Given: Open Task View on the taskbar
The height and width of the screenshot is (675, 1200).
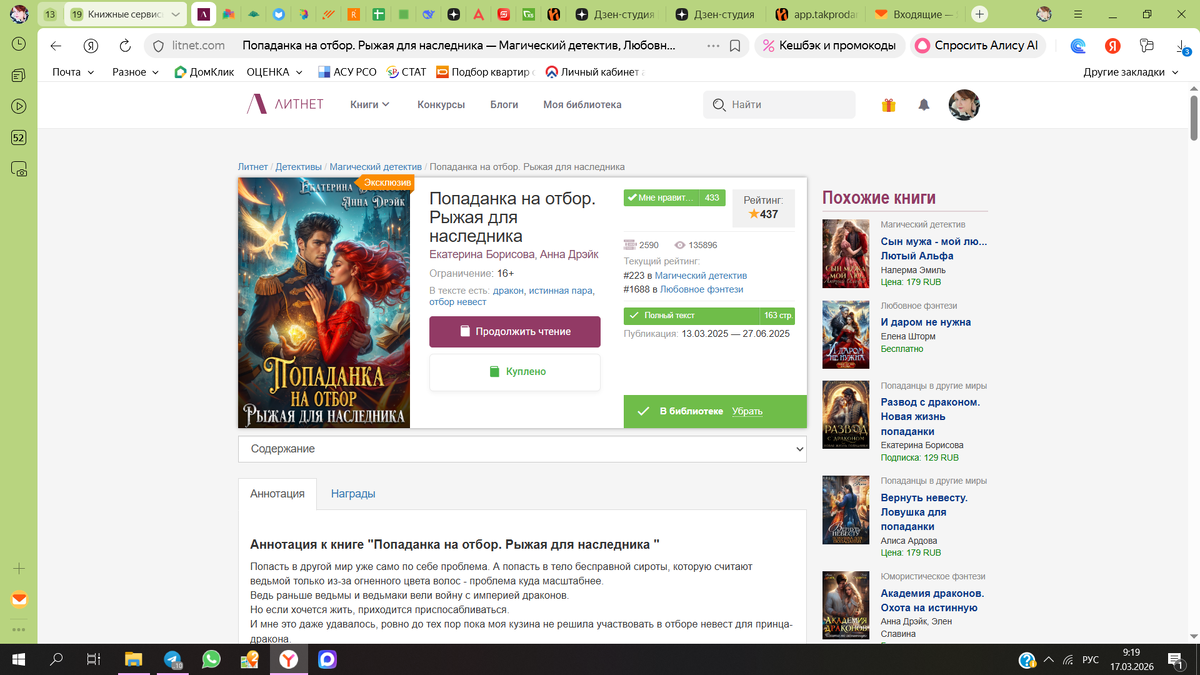Looking at the screenshot, I should [93, 660].
